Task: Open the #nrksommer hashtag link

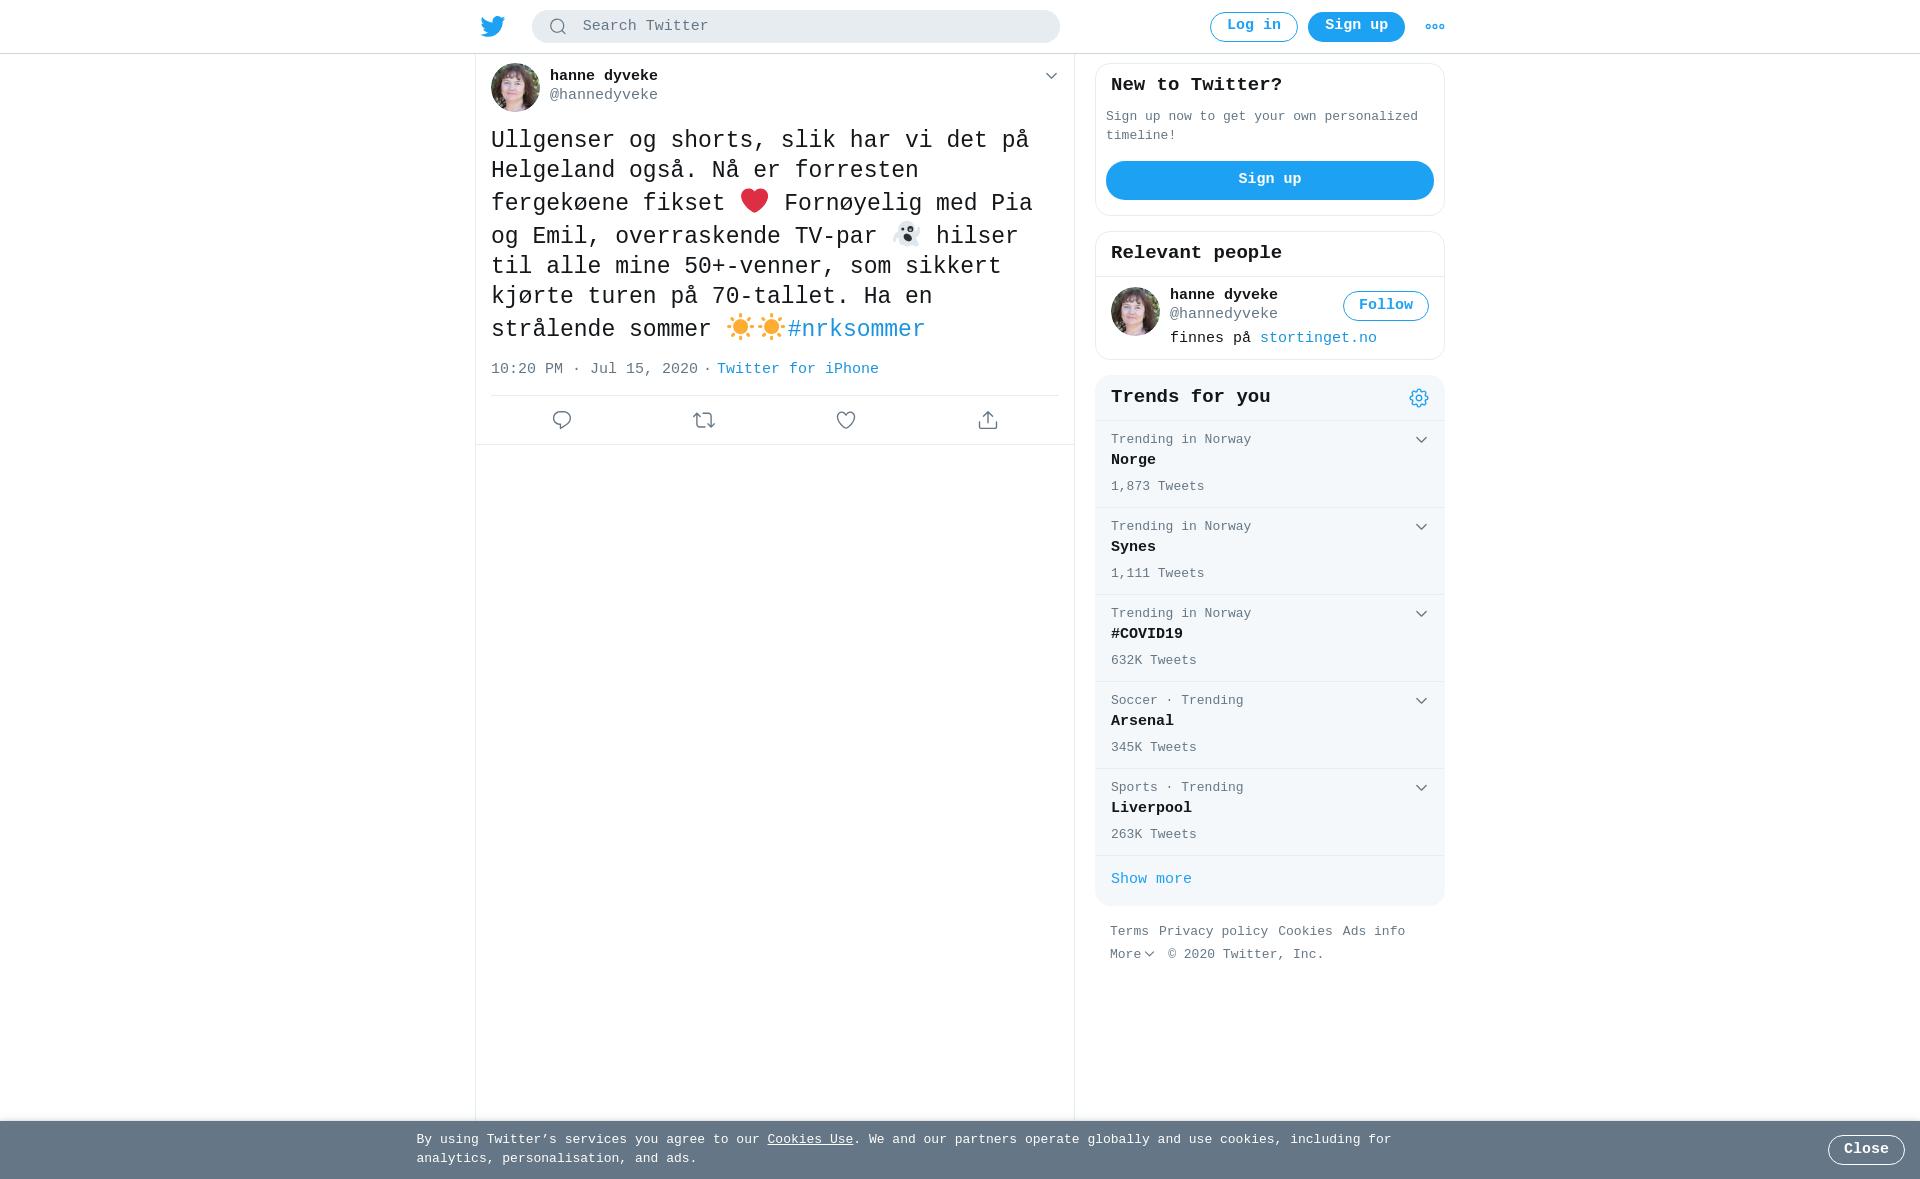Action: tap(856, 329)
